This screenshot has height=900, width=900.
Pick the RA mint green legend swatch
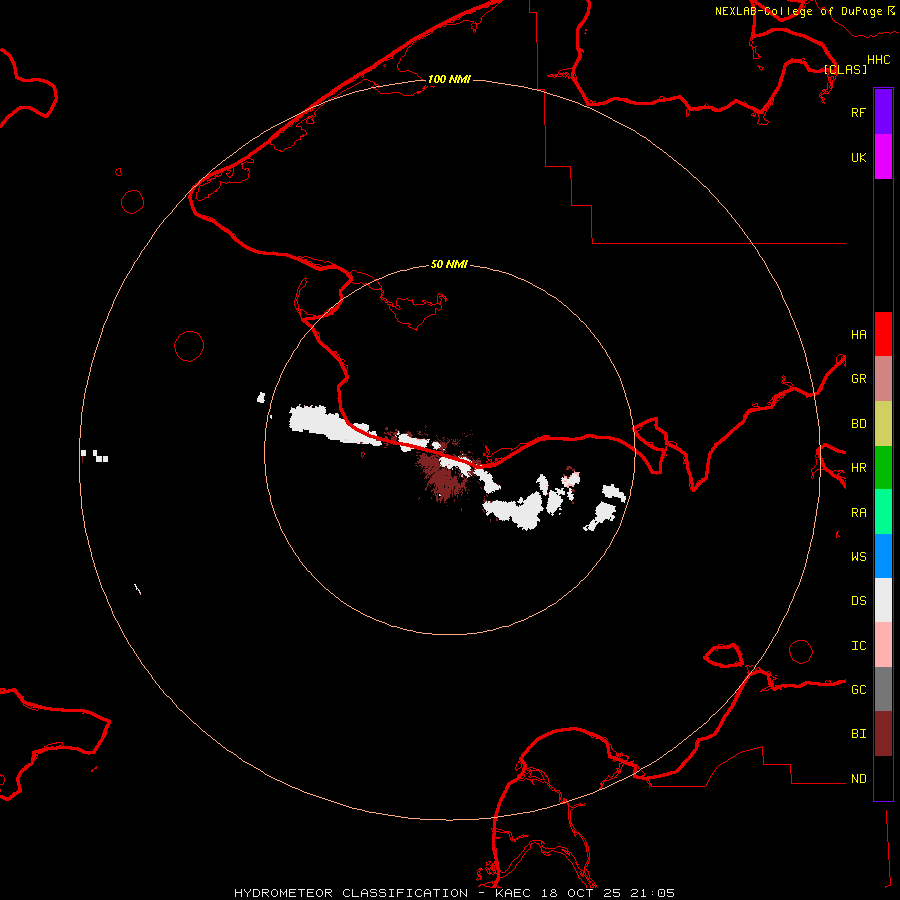pos(883,512)
